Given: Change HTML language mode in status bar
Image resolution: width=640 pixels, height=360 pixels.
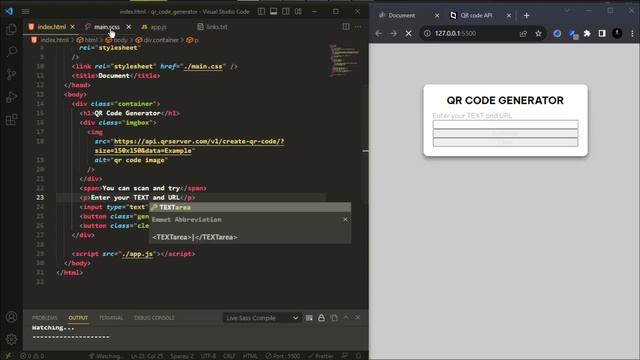Looking at the screenshot, I should pos(250,356).
